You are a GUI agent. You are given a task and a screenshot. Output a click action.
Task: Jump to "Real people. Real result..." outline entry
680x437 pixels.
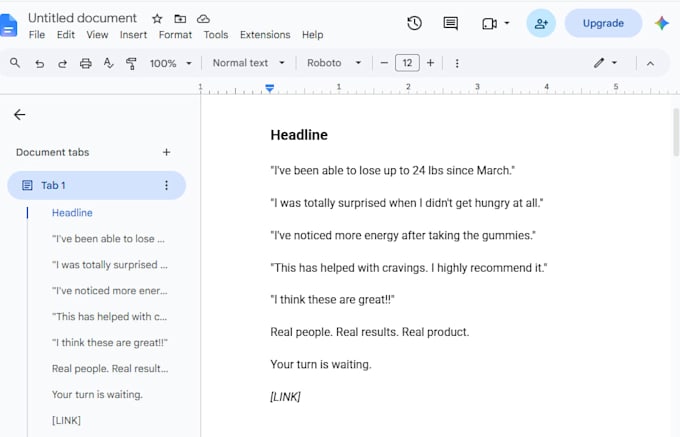tap(110, 369)
